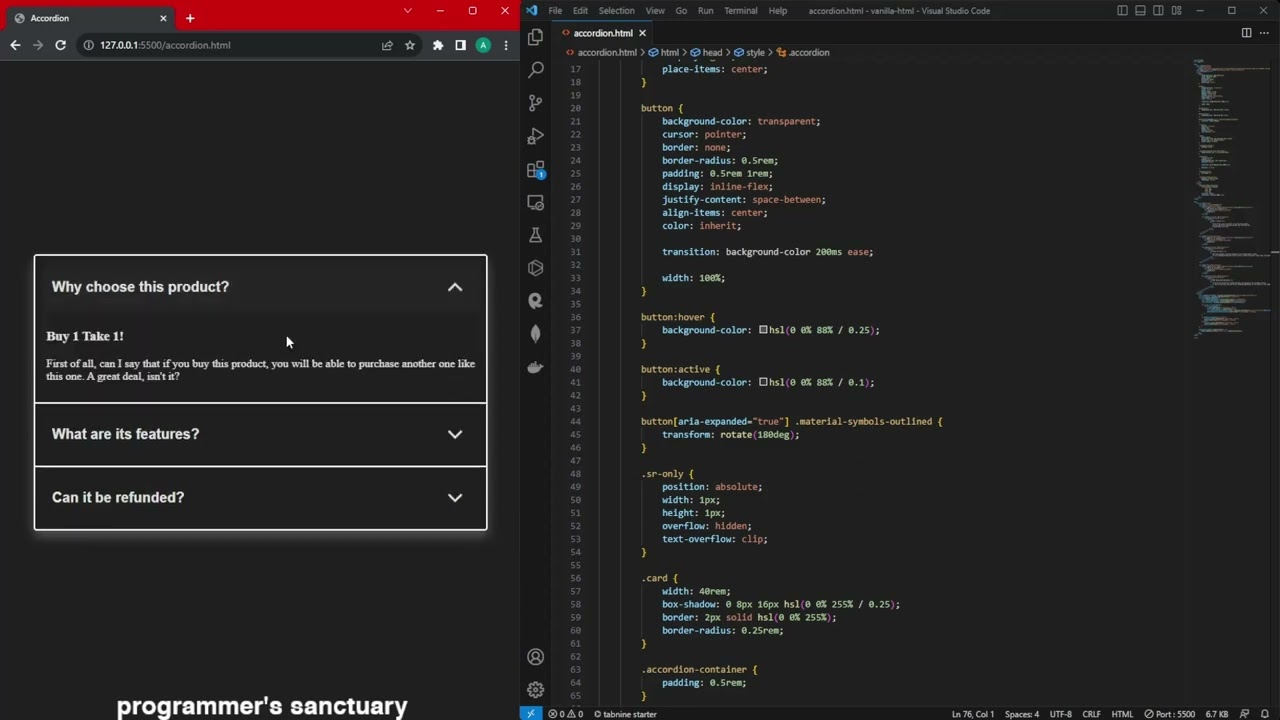Click tabnine starter in status bar

[626, 714]
